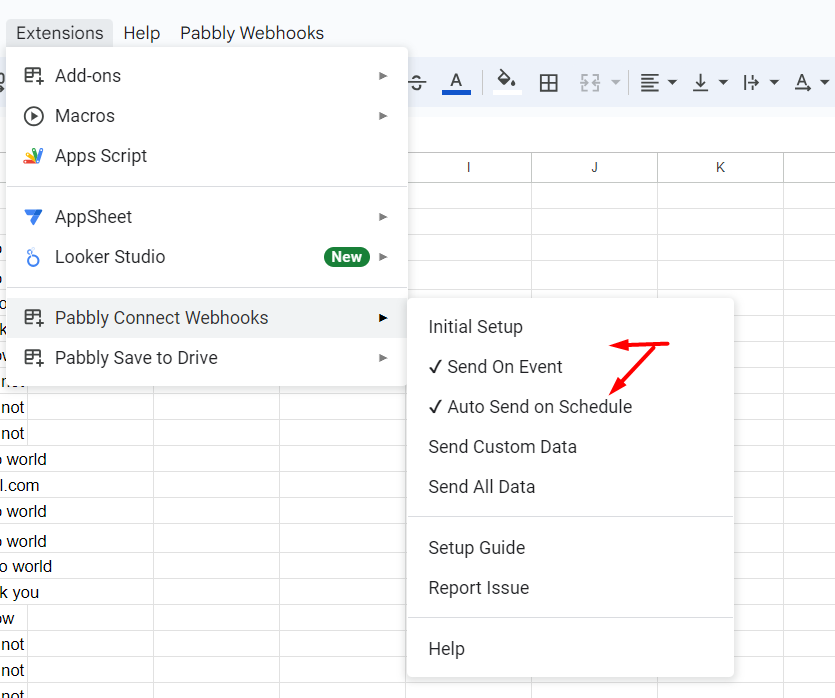The width and height of the screenshot is (835, 698).
Task: Expand the Macros submenu arrow
Action: pyautogui.click(x=383, y=116)
